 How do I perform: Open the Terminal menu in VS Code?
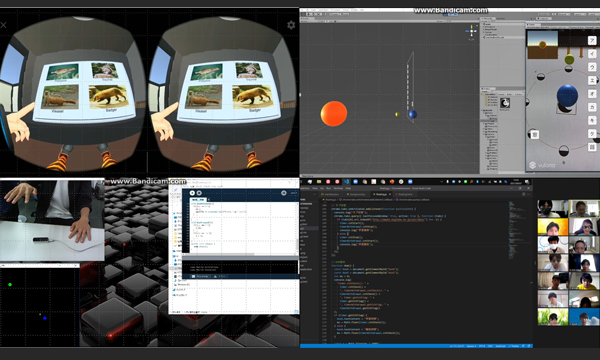click(338, 188)
